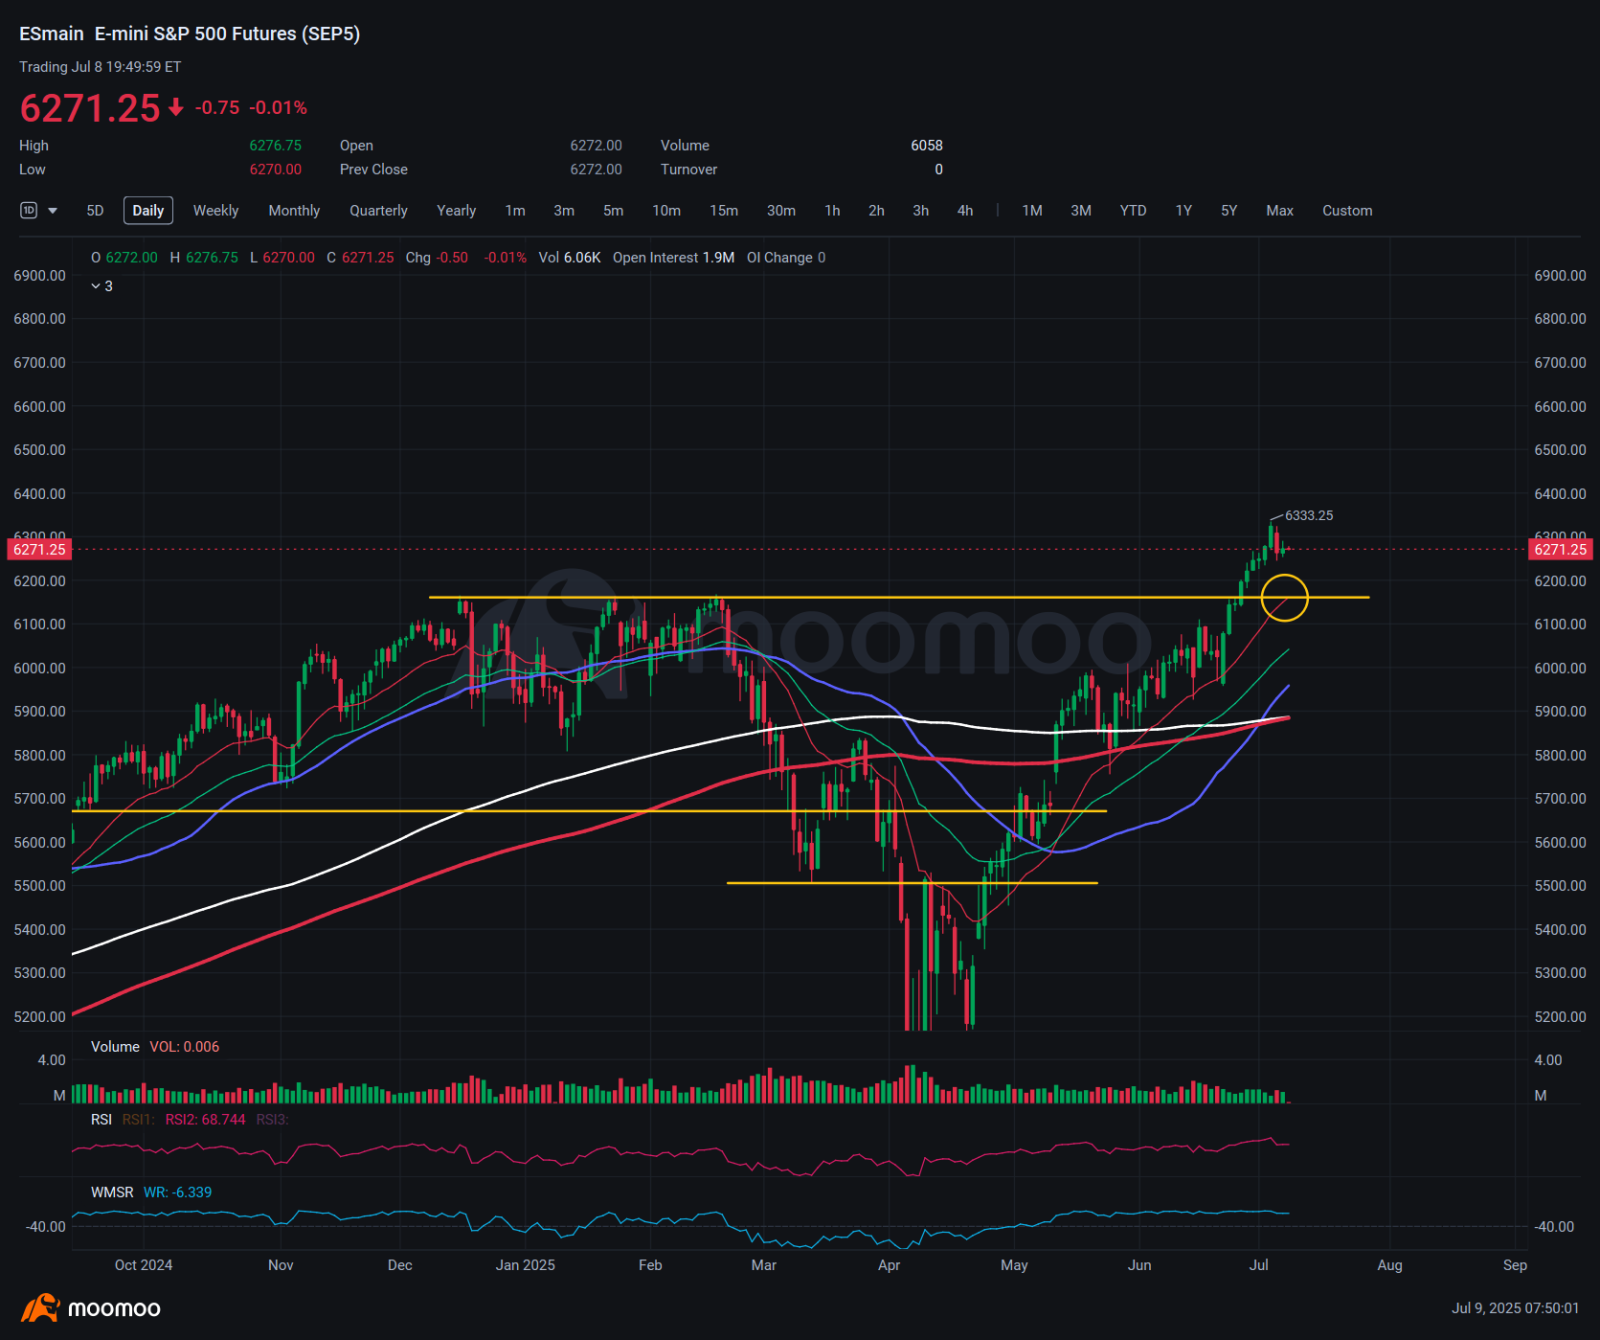Switch to the Weekly timeframe
This screenshot has height=1340, width=1600.
click(216, 211)
